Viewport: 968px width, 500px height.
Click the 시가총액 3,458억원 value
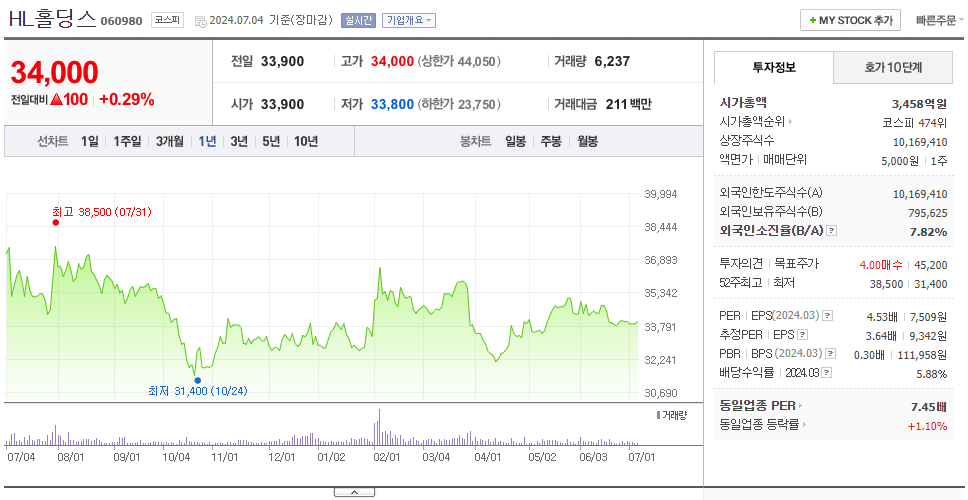coord(919,103)
